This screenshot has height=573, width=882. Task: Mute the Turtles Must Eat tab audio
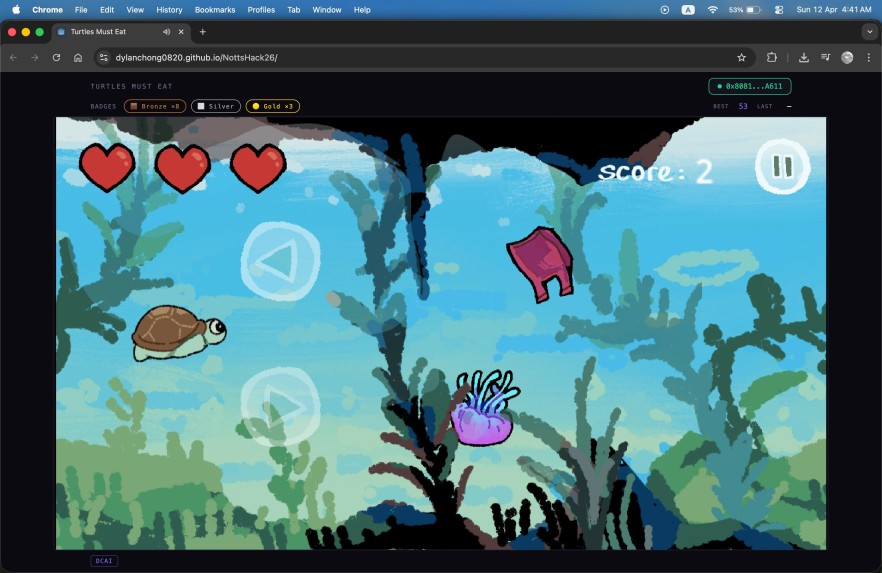166,32
